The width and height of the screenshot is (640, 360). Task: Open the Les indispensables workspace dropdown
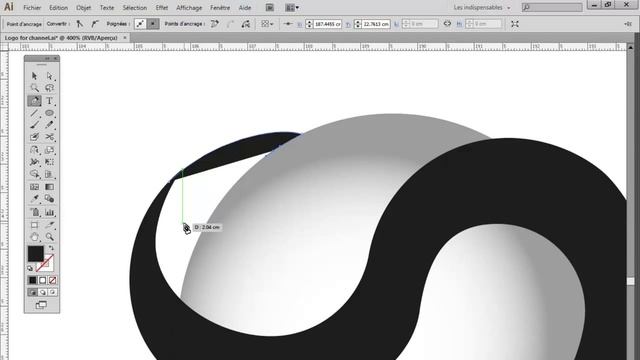click(x=482, y=7)
